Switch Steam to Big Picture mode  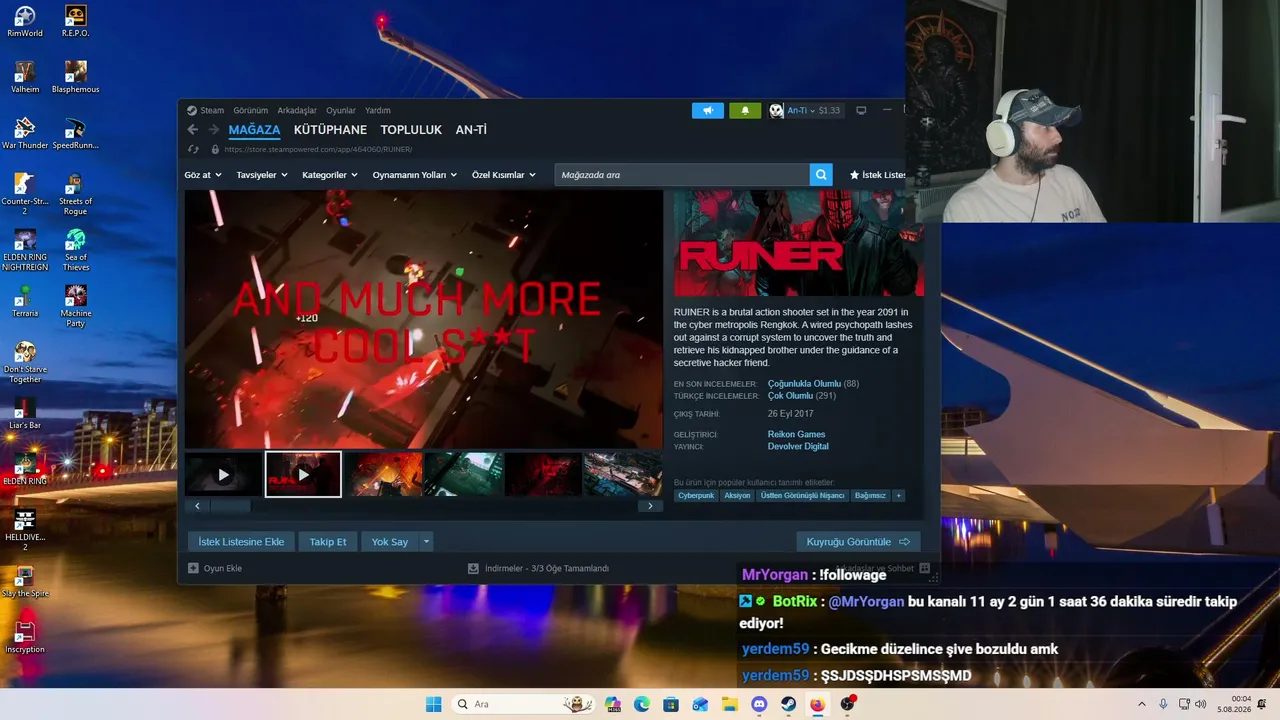(861, 110)
